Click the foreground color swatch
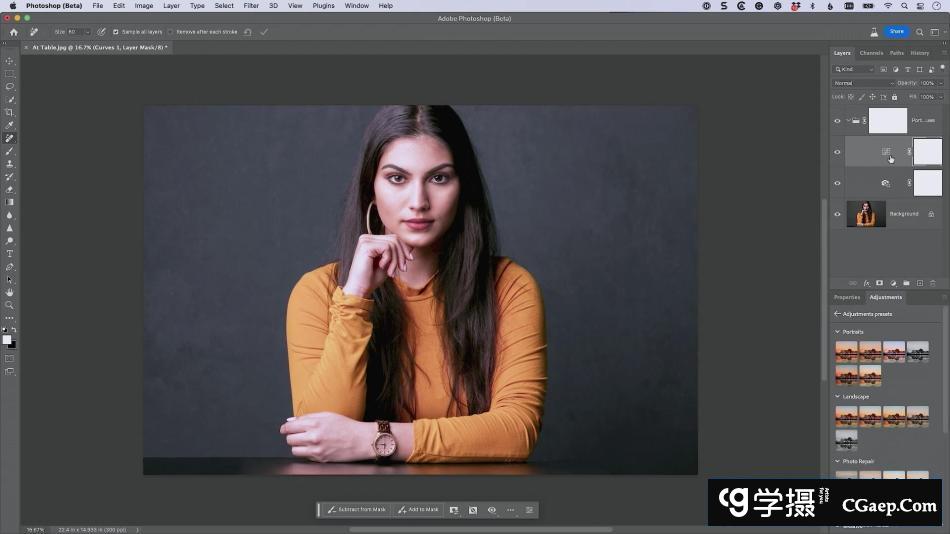This screenshot has width=950, height=534. 7,339
